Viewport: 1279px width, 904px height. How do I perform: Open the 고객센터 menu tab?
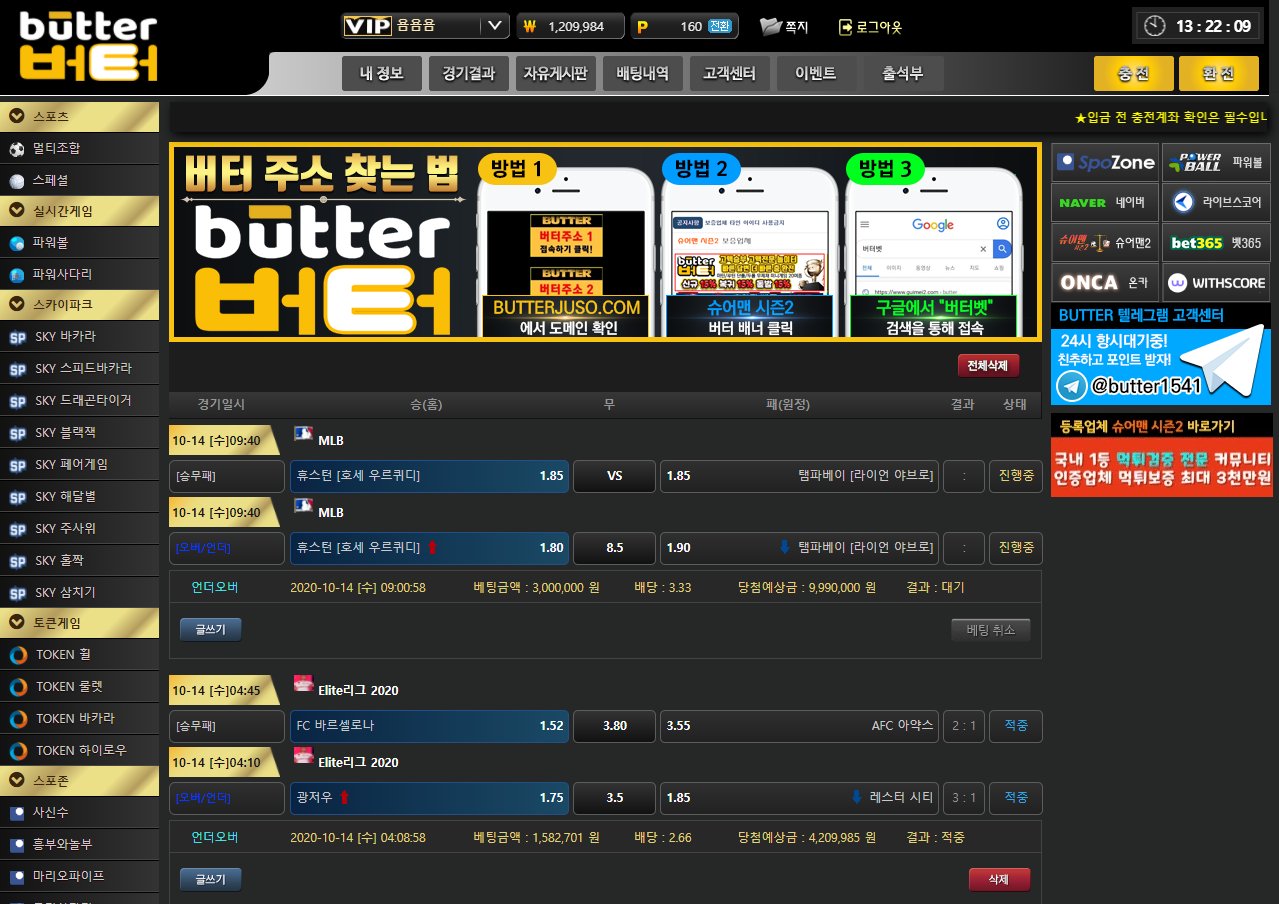(x=729, y=73)
